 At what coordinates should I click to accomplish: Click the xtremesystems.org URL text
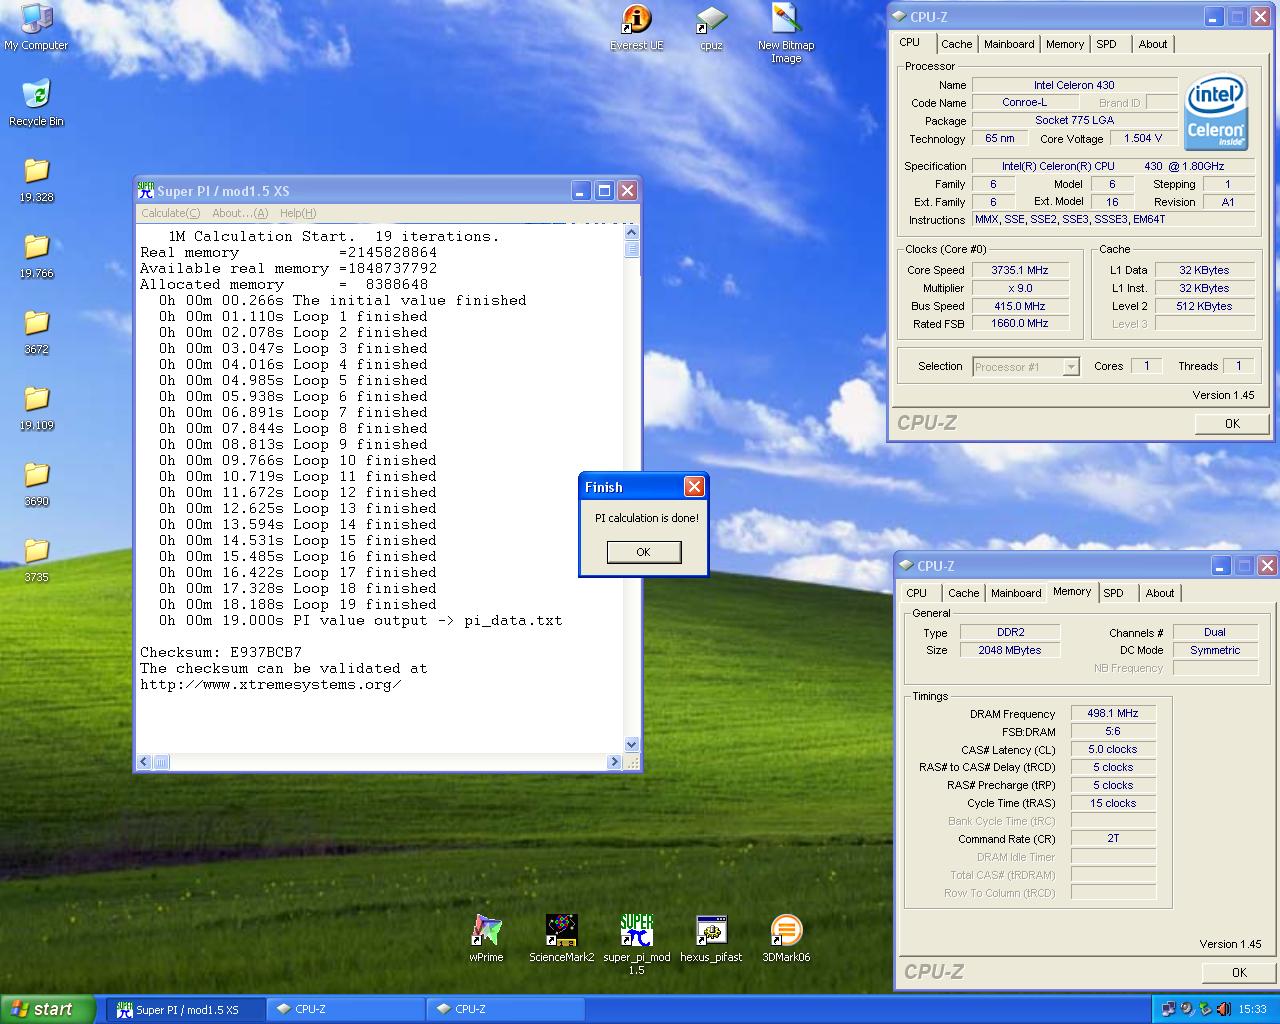click(270, 684)
